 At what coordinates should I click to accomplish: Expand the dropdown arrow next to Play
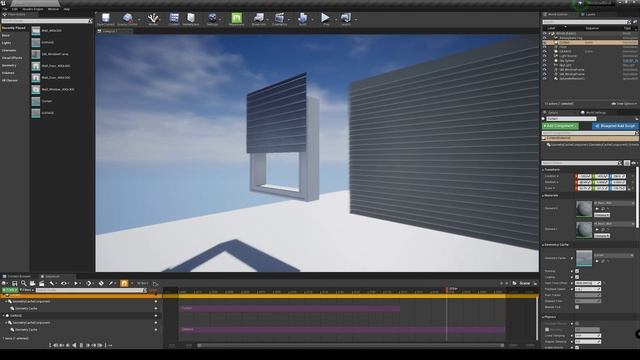(336, 19)
